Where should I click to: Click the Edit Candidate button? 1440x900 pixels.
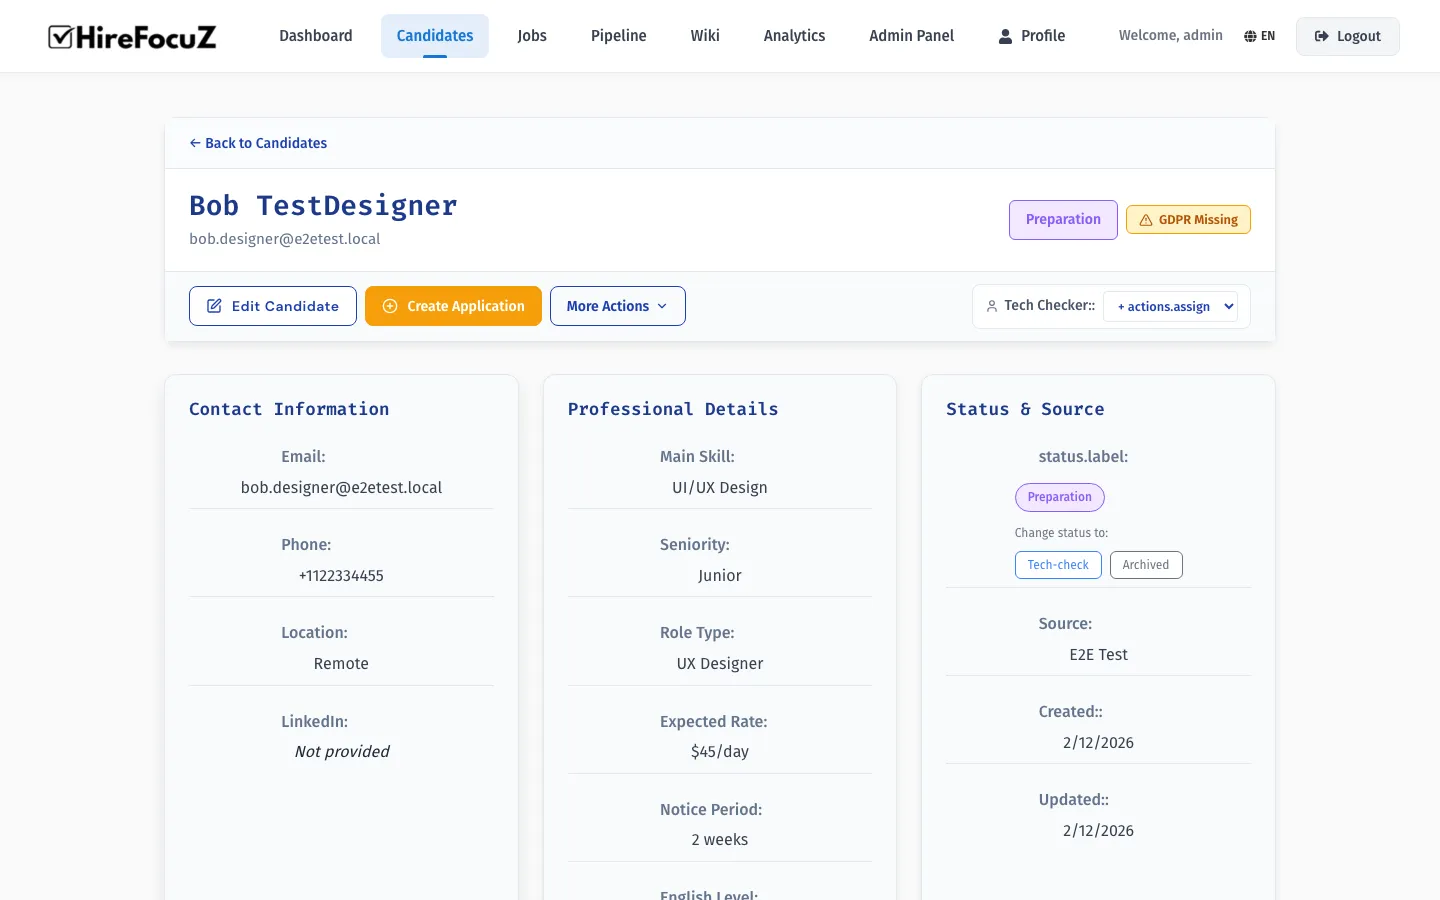click(272, 306)
